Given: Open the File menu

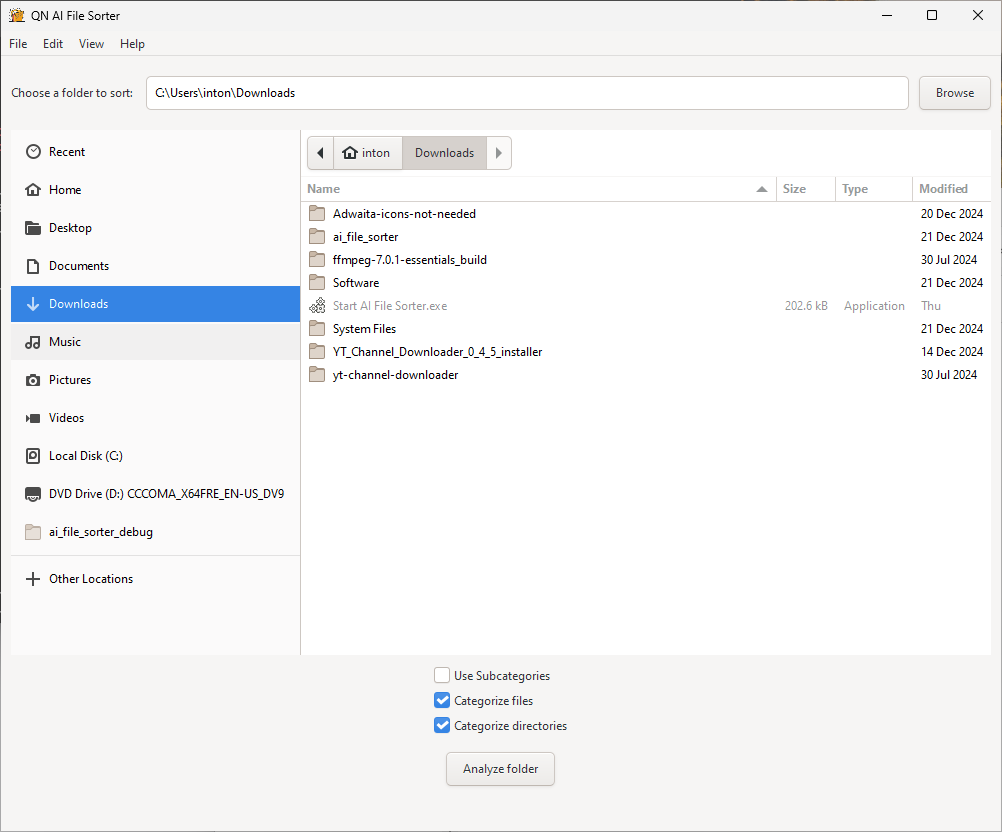Looking at the screenshot, I should (17, 43).
